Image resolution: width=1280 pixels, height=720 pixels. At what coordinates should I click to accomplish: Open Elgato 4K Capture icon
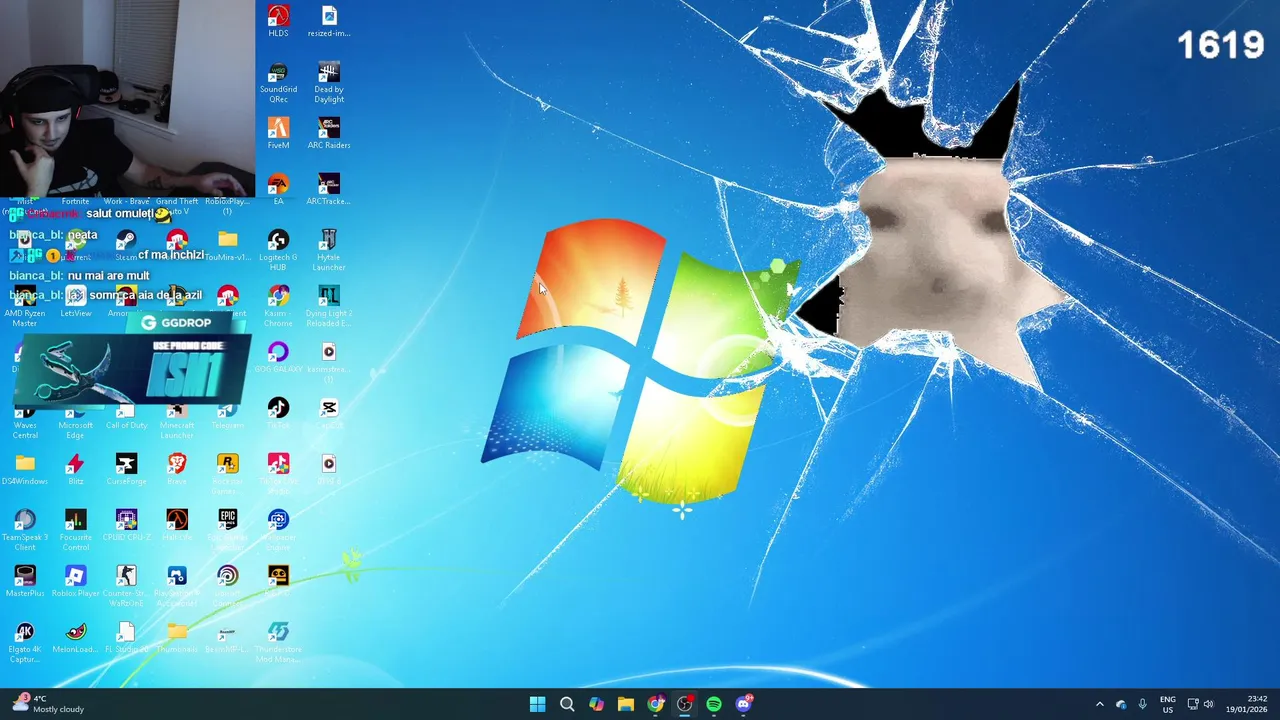pos(25,642)
